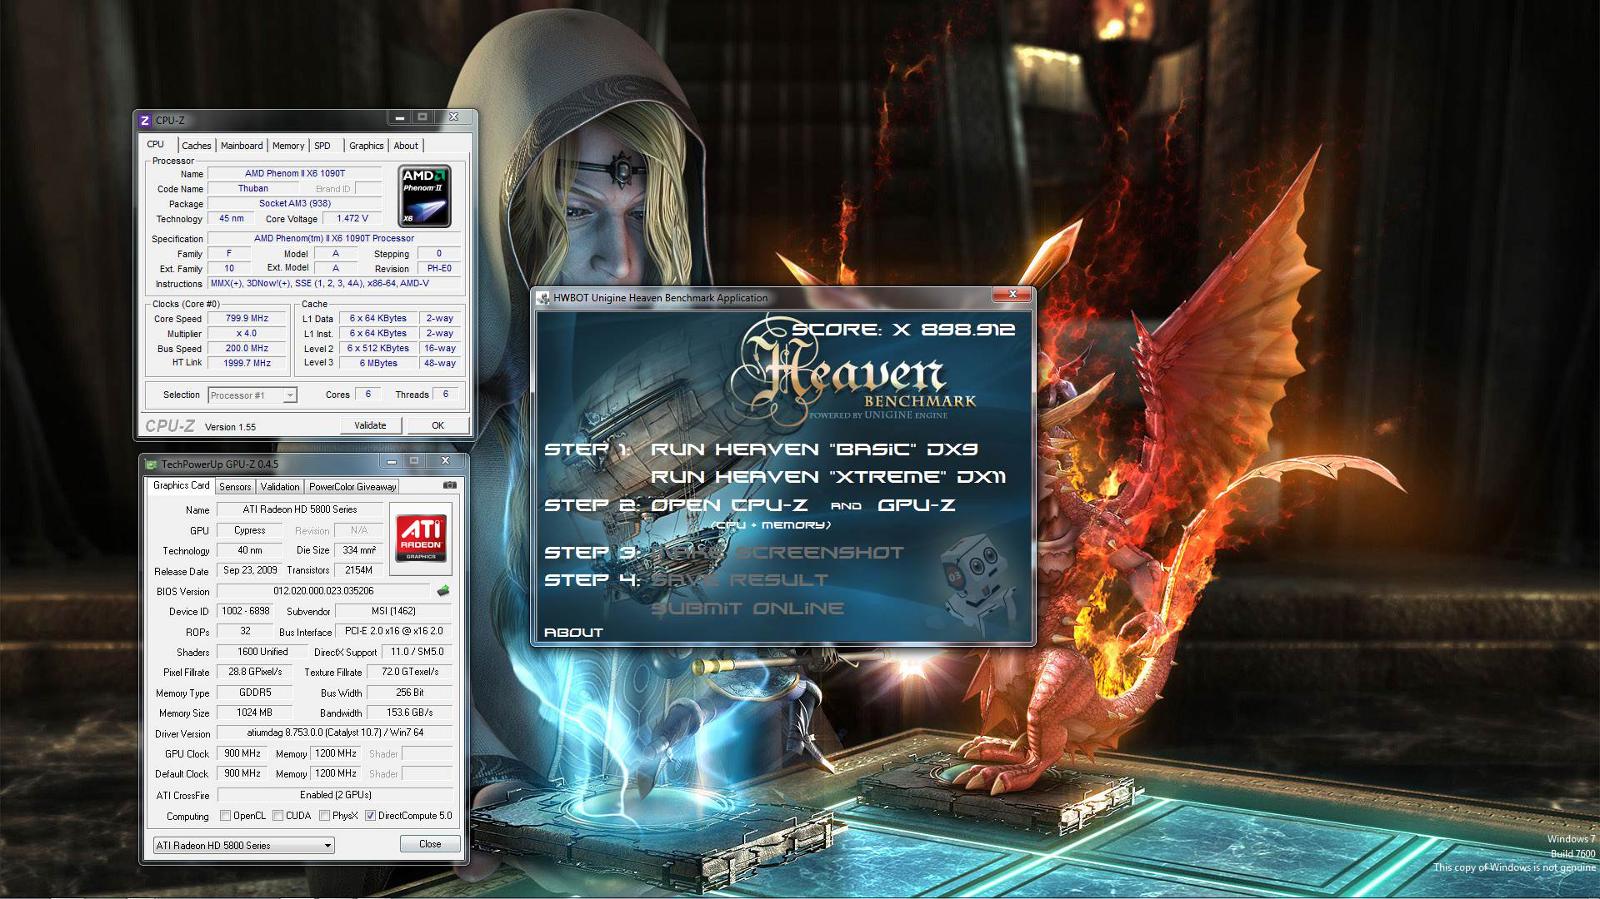Click the AMD Phenom II logo in CPU-Z

[424, 195]
